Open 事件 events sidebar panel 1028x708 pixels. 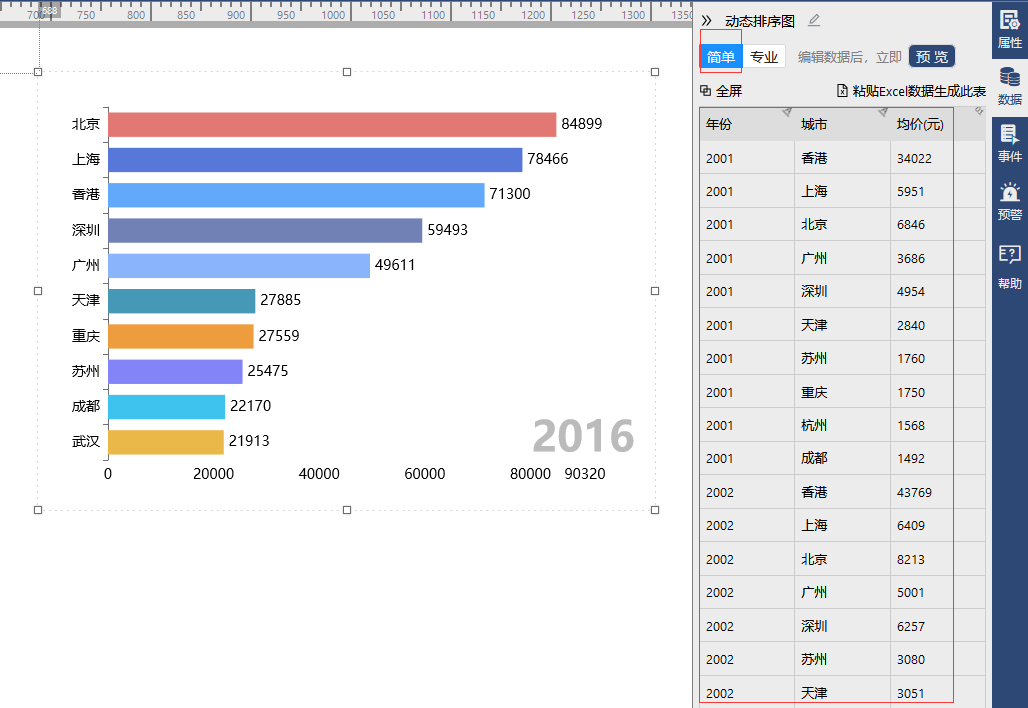(1010, 142)
